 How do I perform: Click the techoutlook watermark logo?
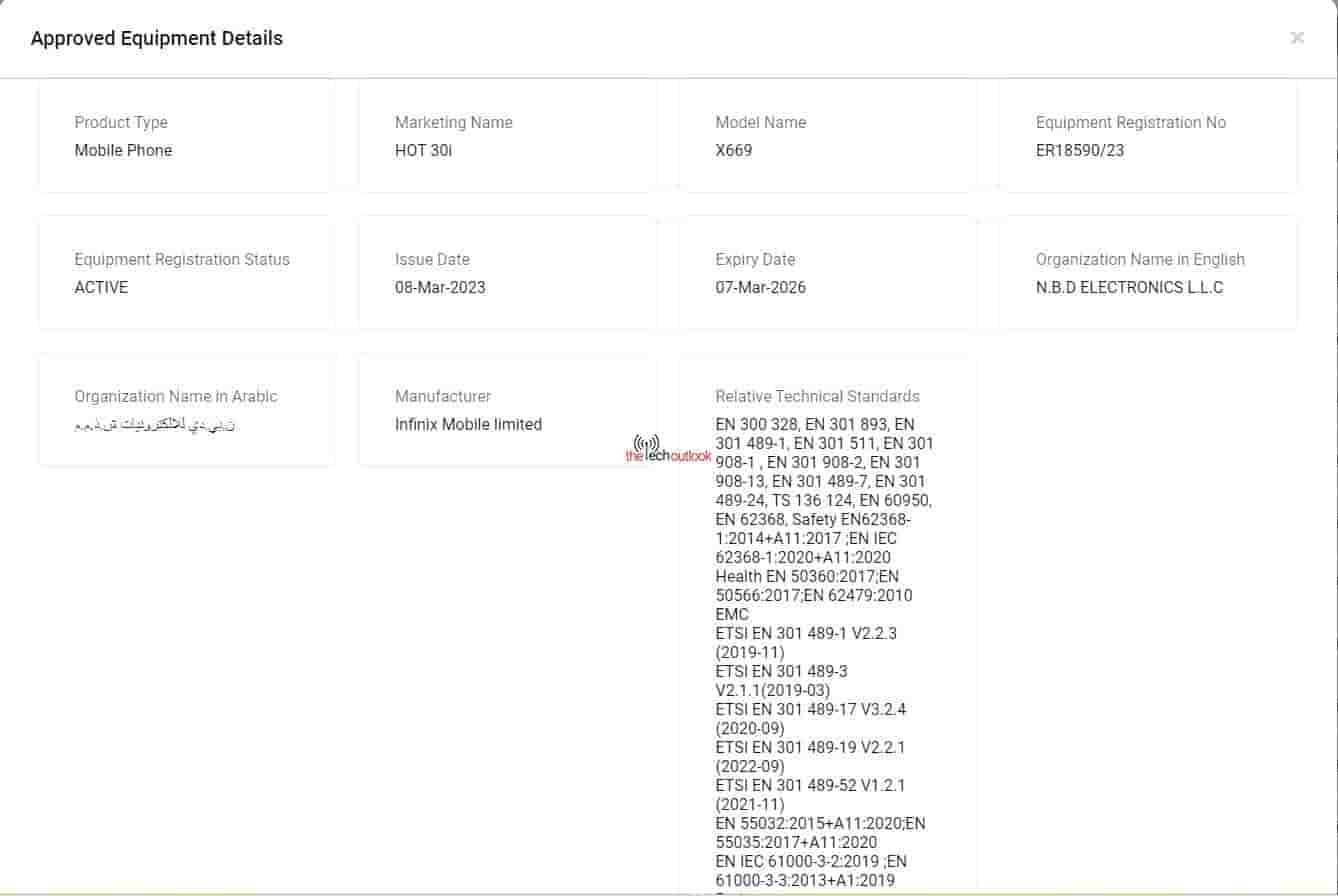[x=667, y=450]
